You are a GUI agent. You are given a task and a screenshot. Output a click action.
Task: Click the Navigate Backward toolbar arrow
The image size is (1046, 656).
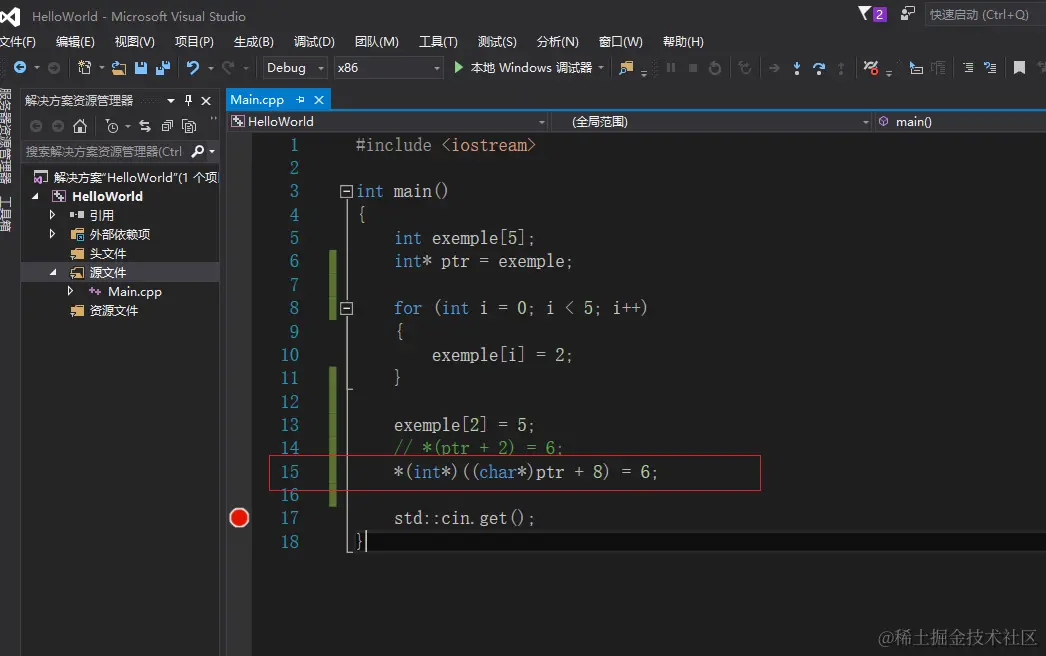click(x=20, y=67)
